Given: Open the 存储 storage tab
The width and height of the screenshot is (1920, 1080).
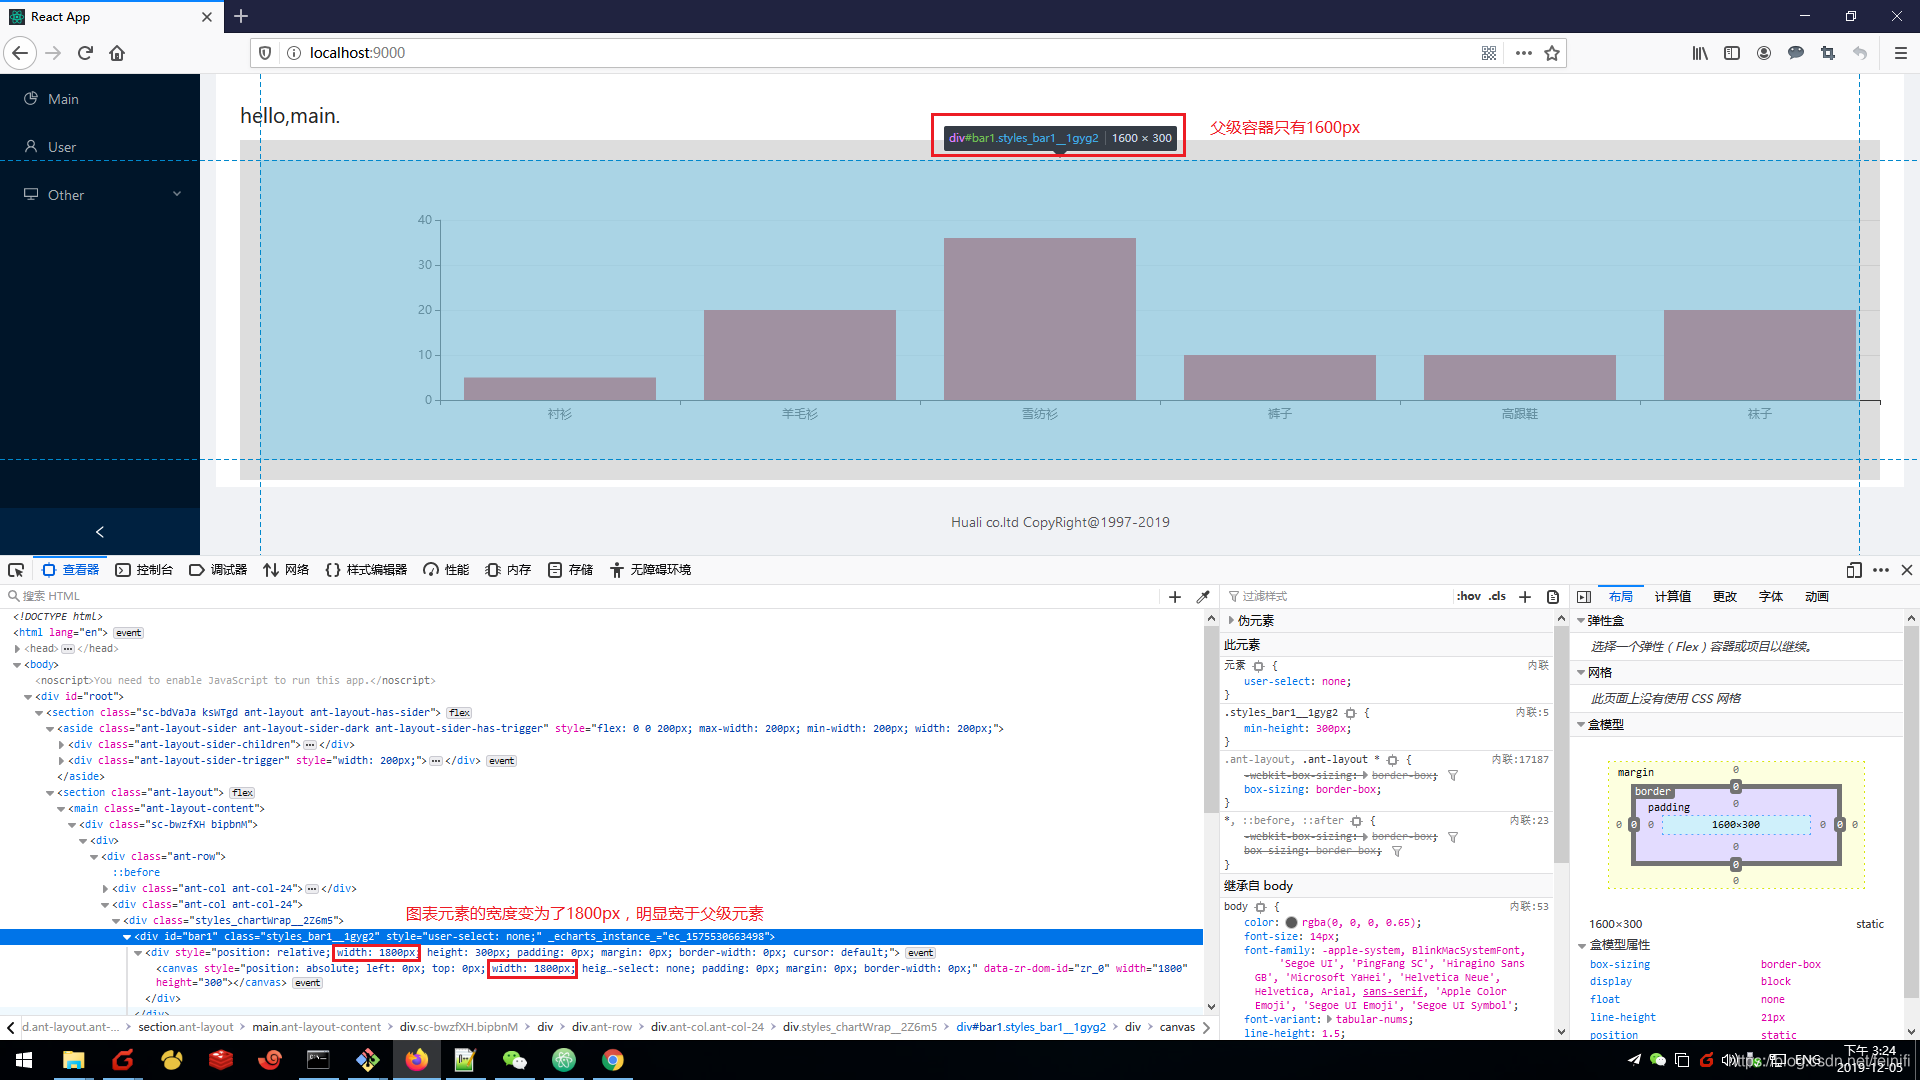Looking at the screenshot, I should point(570,570).
